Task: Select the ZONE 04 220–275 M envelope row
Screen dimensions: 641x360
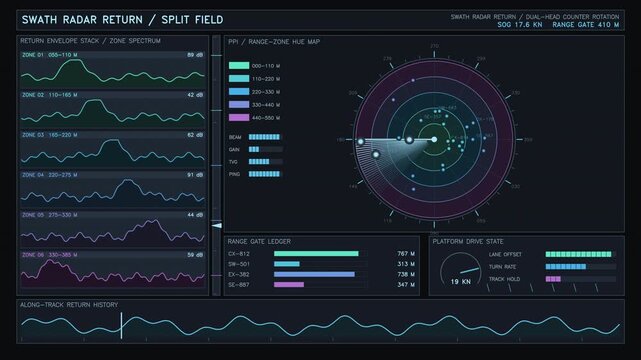Action: 112,189
